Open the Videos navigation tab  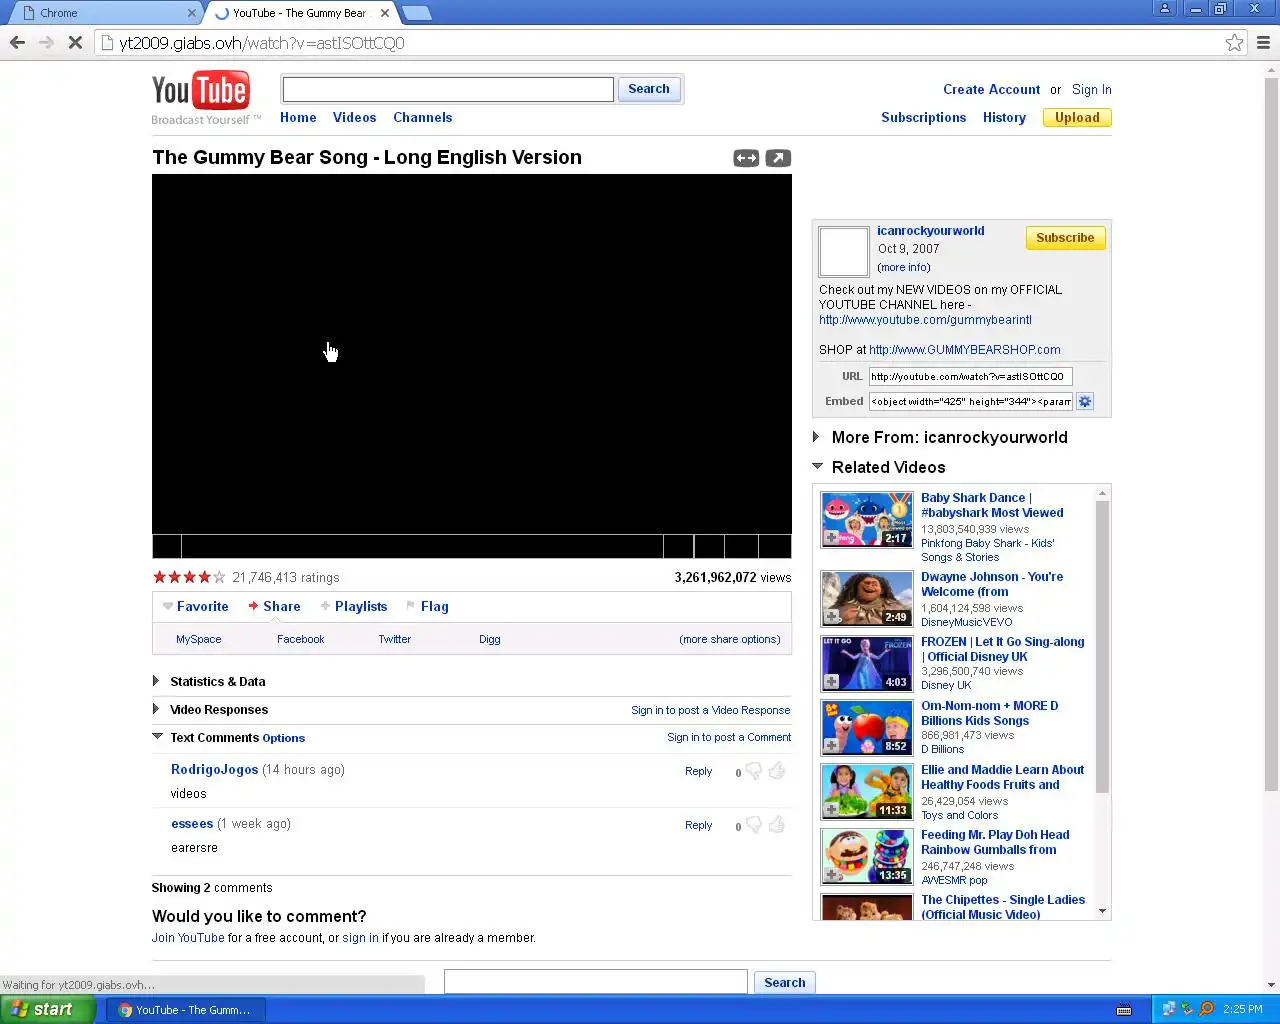click(x=354, y=117)
